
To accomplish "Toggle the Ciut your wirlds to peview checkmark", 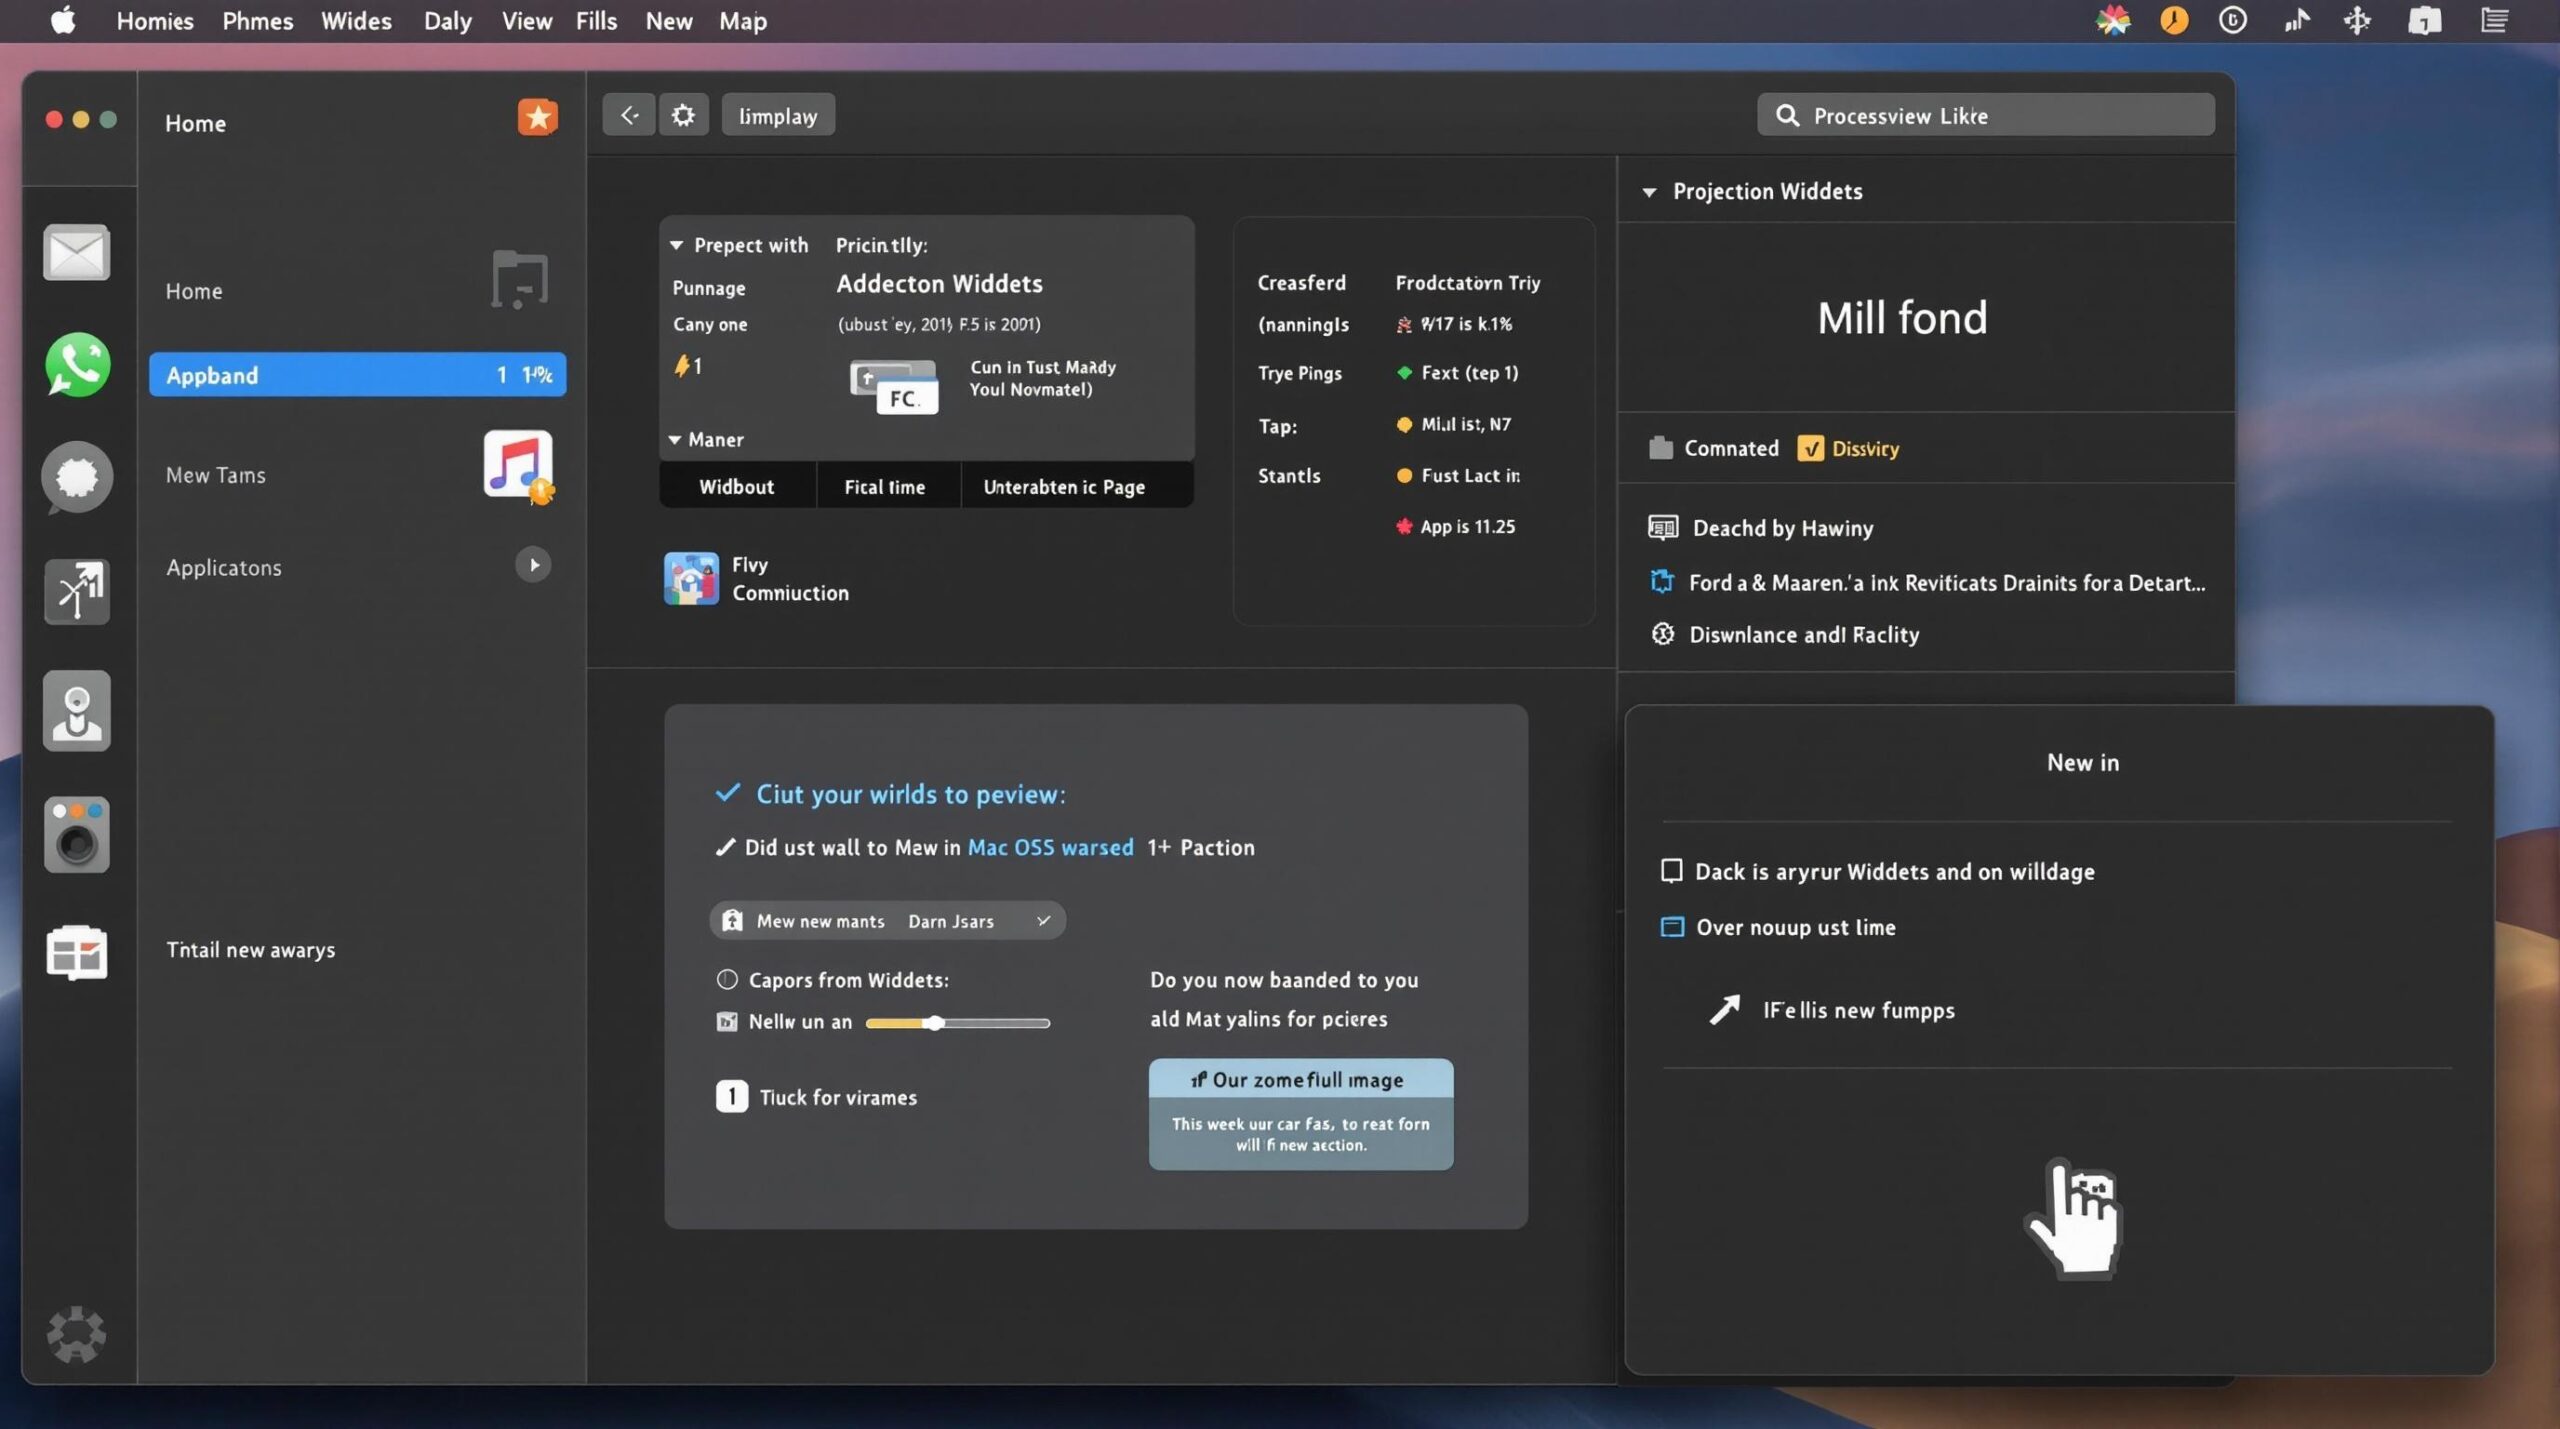I will point(728,793).
